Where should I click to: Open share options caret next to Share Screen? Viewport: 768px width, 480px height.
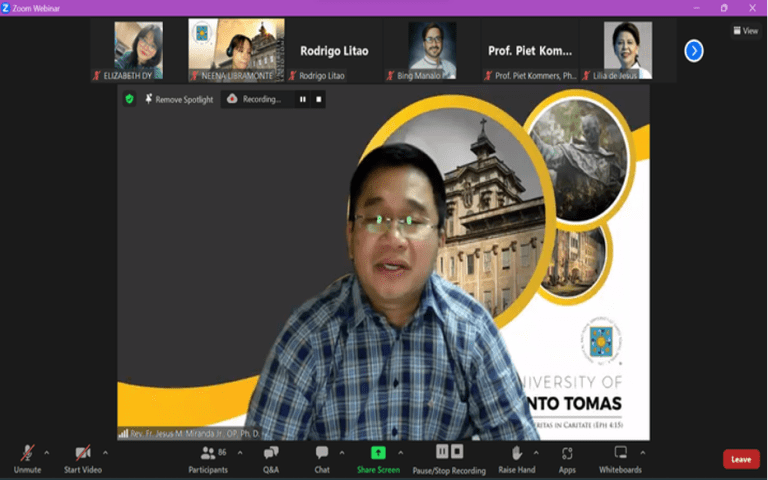(401, 453)
